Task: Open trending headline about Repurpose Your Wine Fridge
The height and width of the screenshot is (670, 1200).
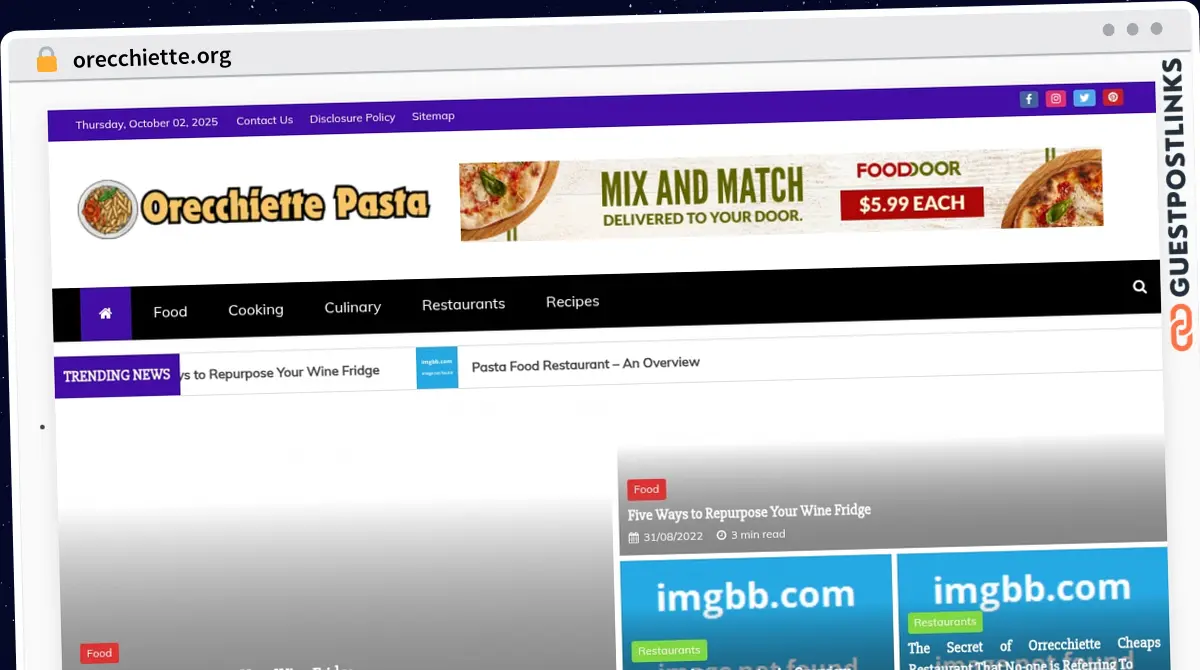Action: (280, 372)
